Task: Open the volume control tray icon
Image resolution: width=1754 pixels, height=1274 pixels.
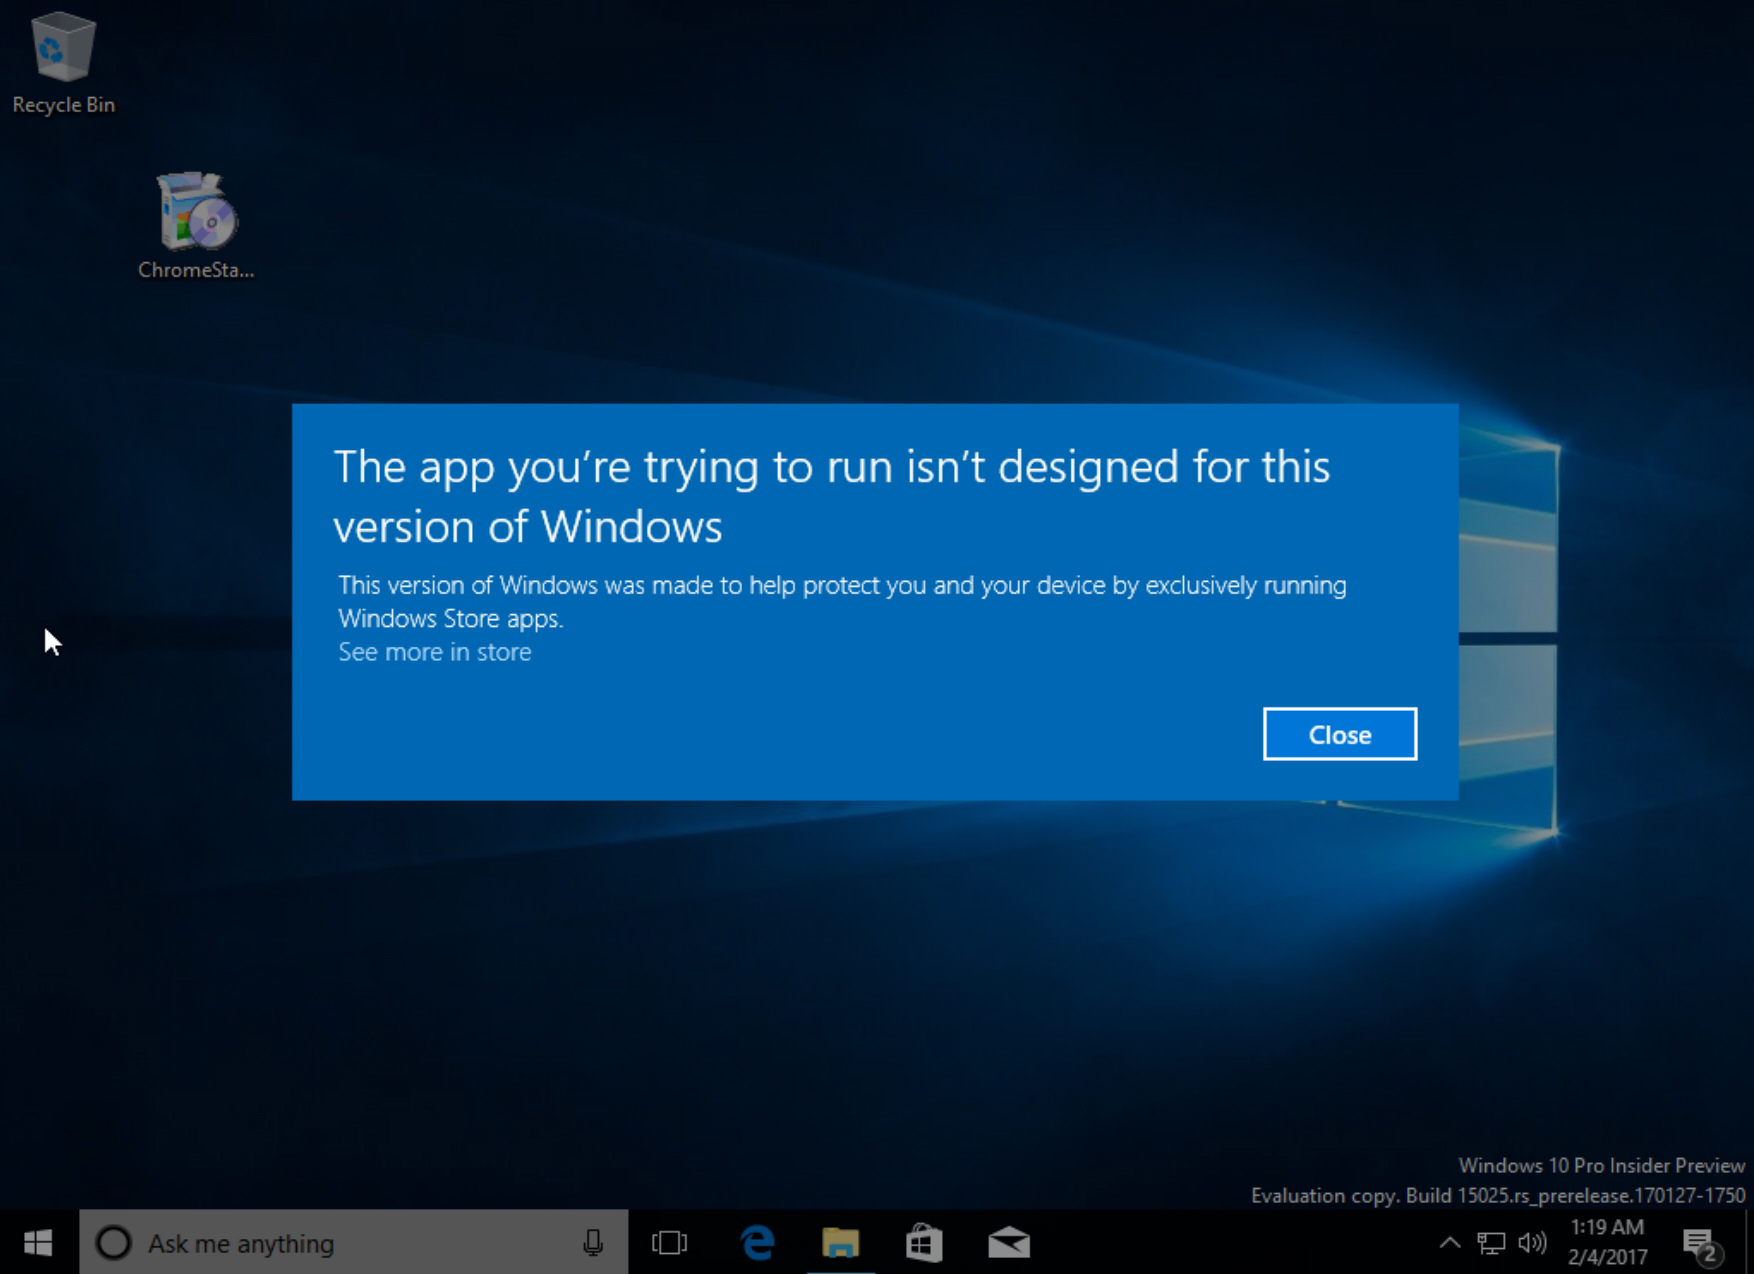Action: coord(1532,1243)
